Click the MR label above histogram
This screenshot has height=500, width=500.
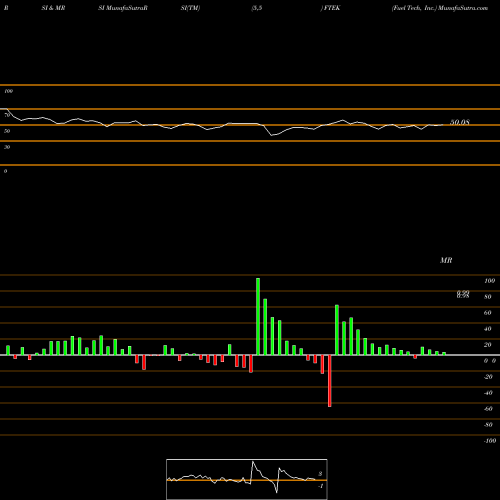coord(446,260)
